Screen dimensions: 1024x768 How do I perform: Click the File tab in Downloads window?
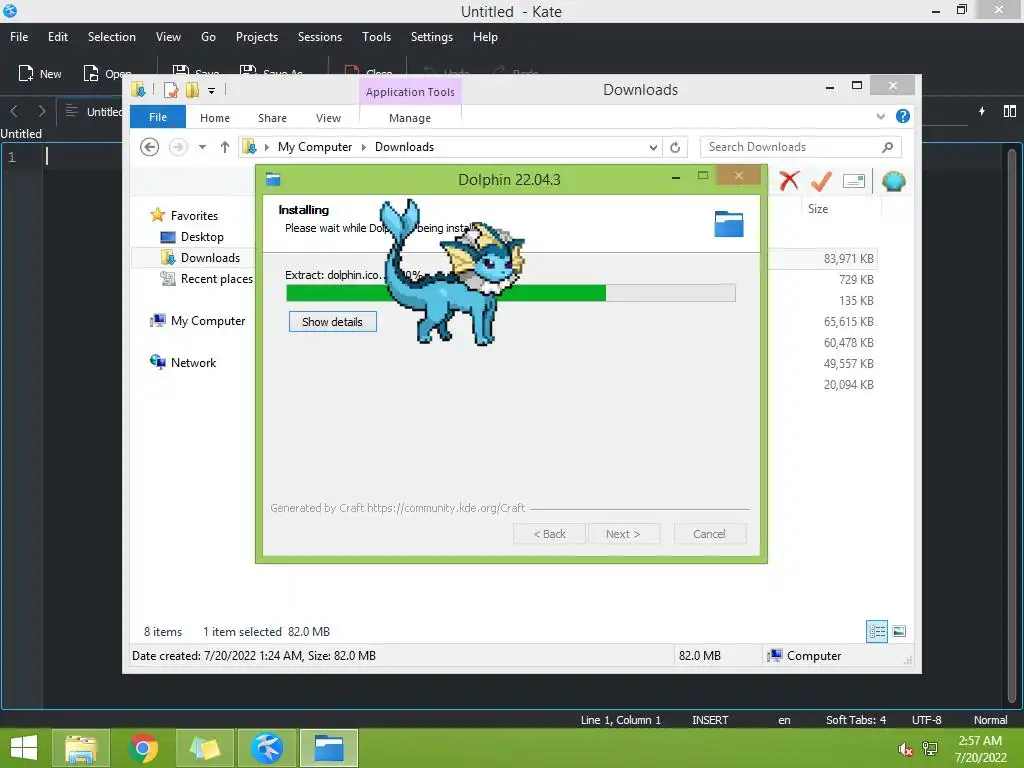point(158,117)
